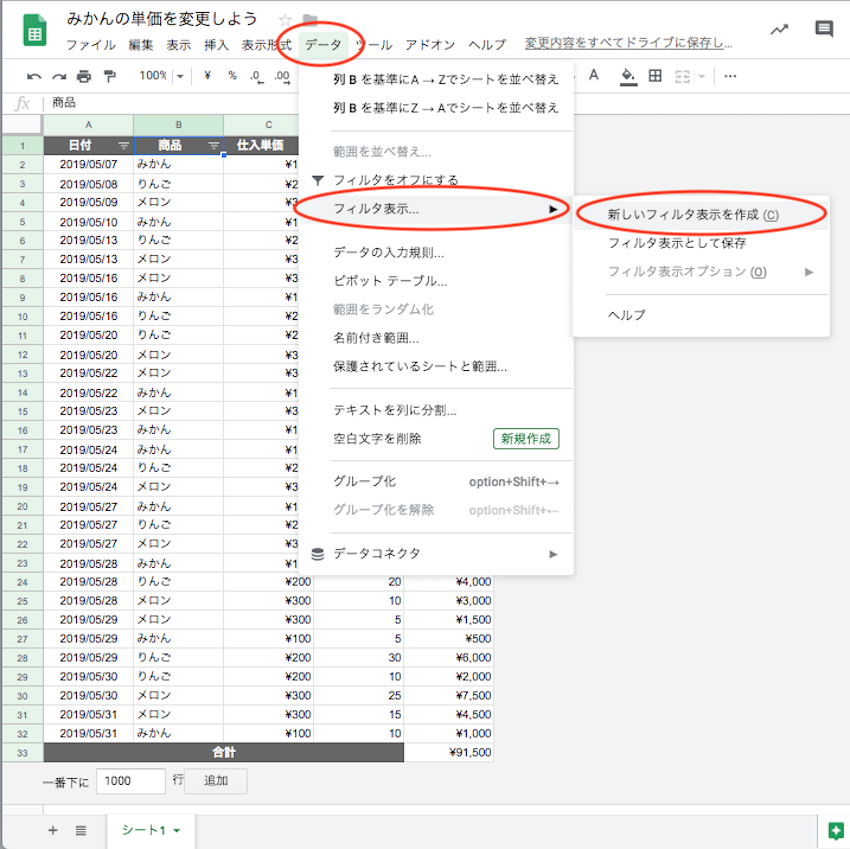Toggle filter button on 商品 column header
Image resolution: width=850 pixels, height=849 pixels.
pyautogui.click(x=213, y=146)
